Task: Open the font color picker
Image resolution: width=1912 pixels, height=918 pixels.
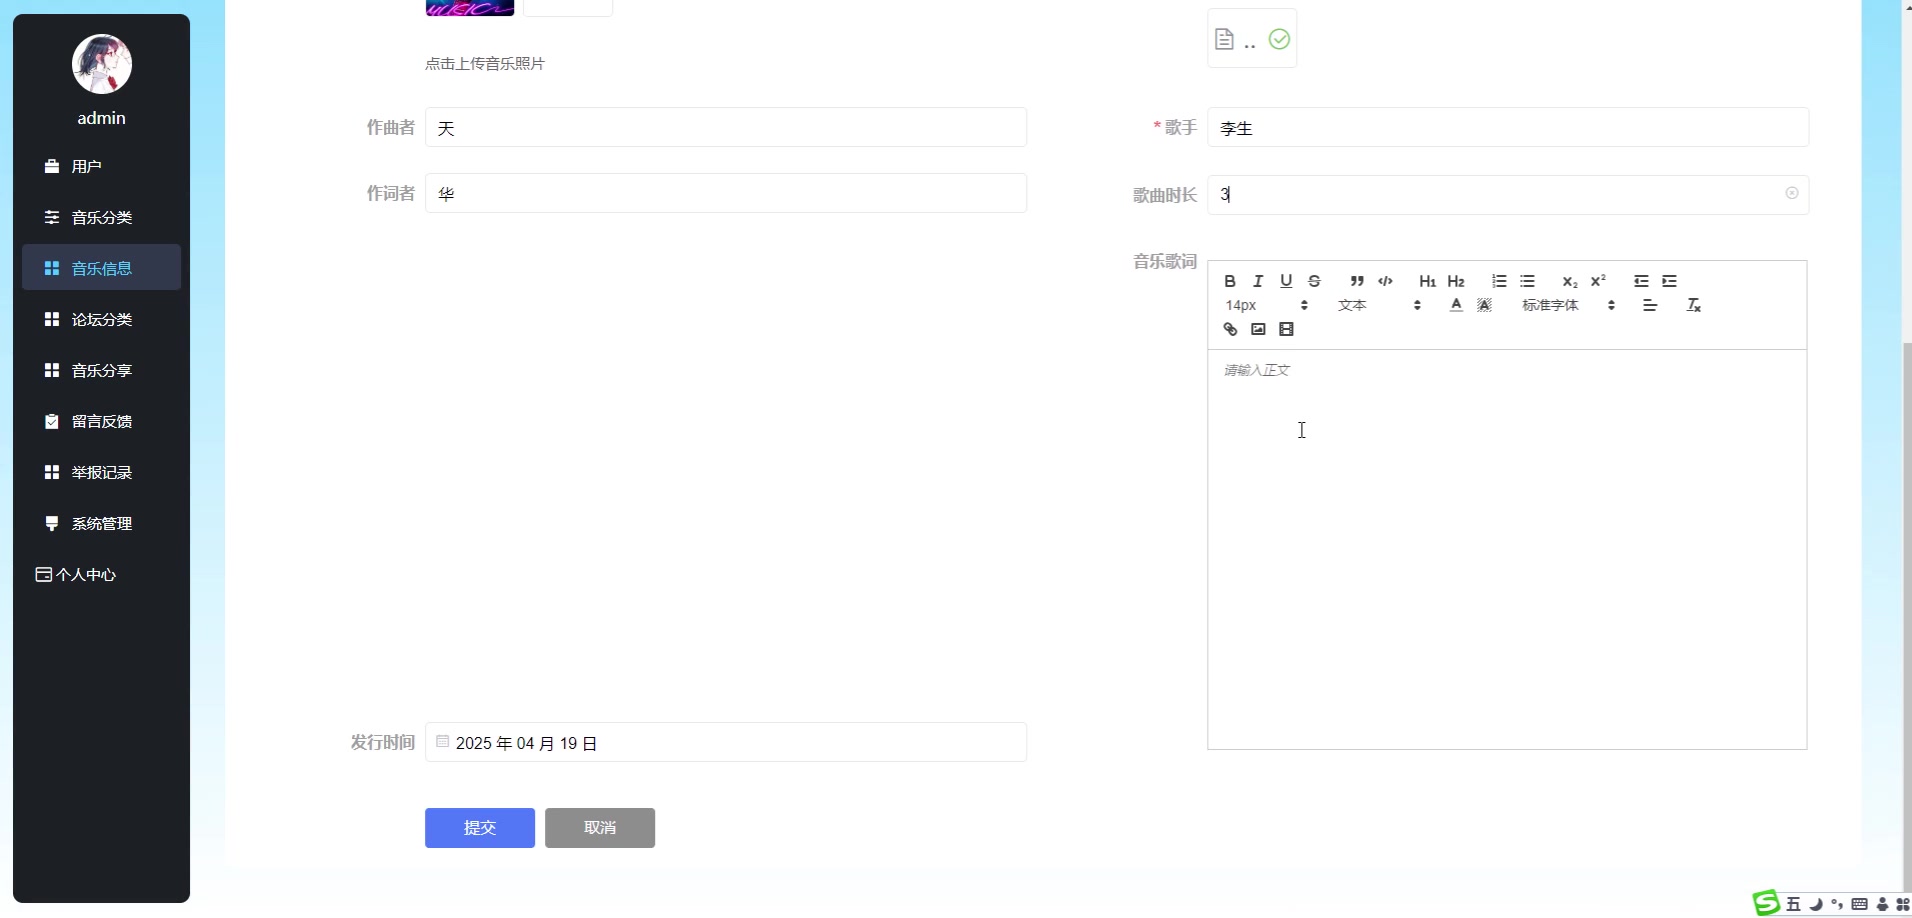Action: click(x=1456, y=305)
